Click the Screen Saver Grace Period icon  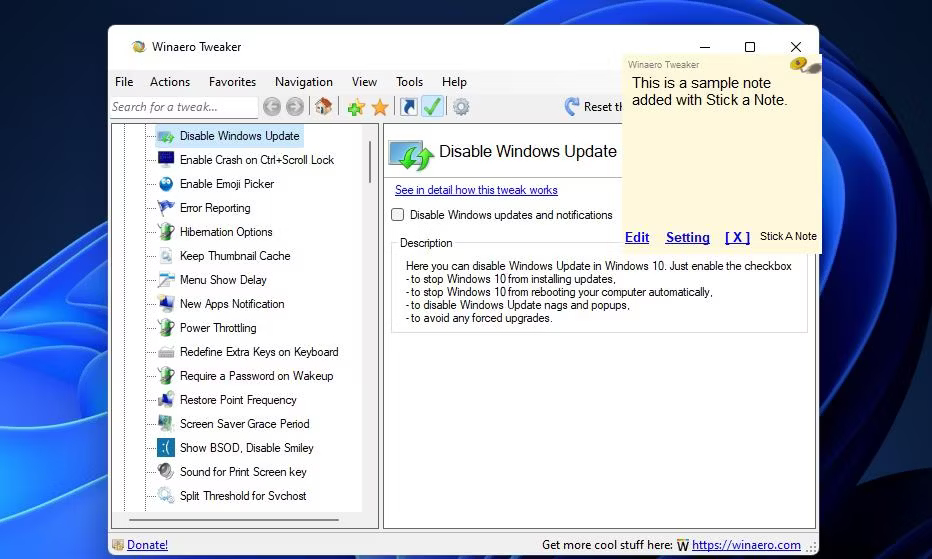166,424
